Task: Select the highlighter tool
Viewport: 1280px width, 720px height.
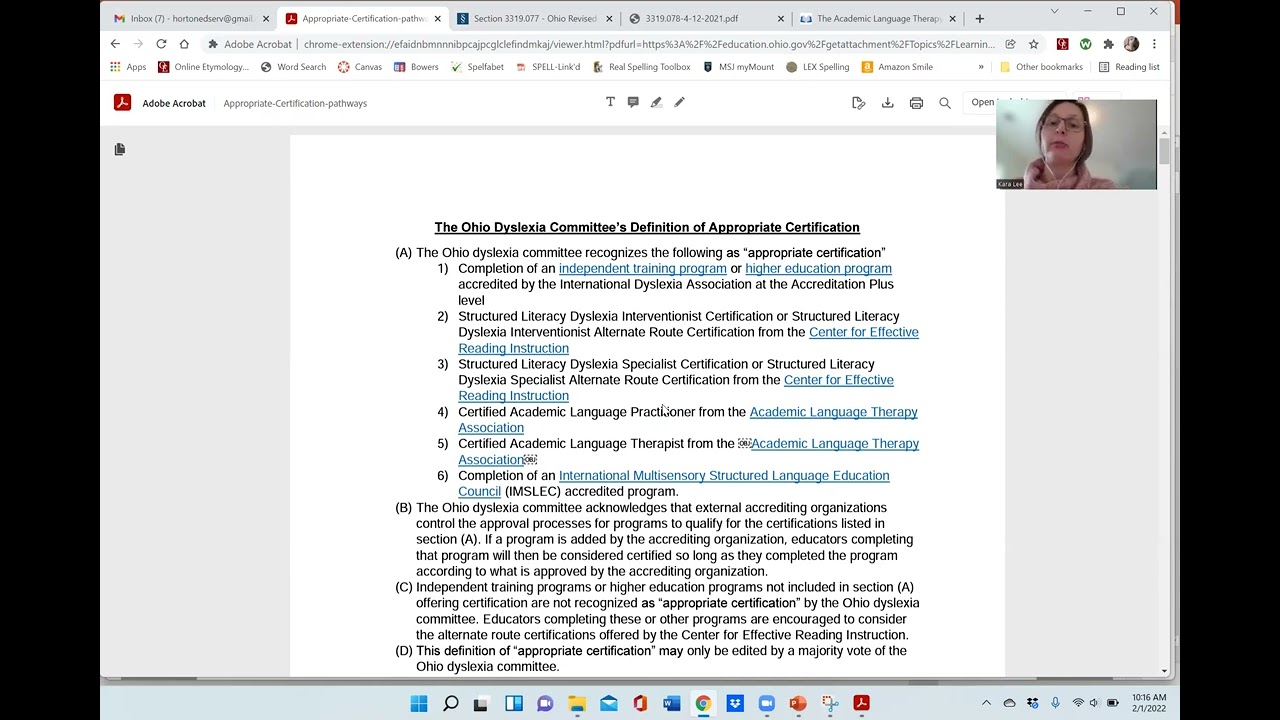Action: pos(656,102)
